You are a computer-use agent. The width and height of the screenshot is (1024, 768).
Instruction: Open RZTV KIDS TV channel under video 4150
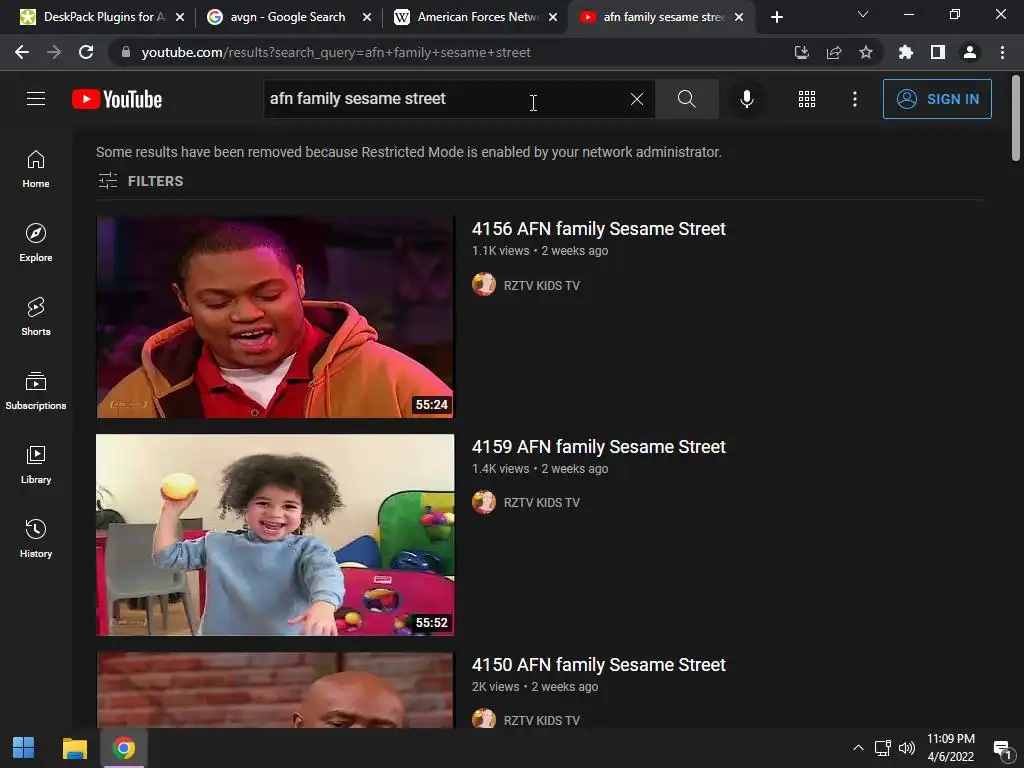tap(541, 720)
